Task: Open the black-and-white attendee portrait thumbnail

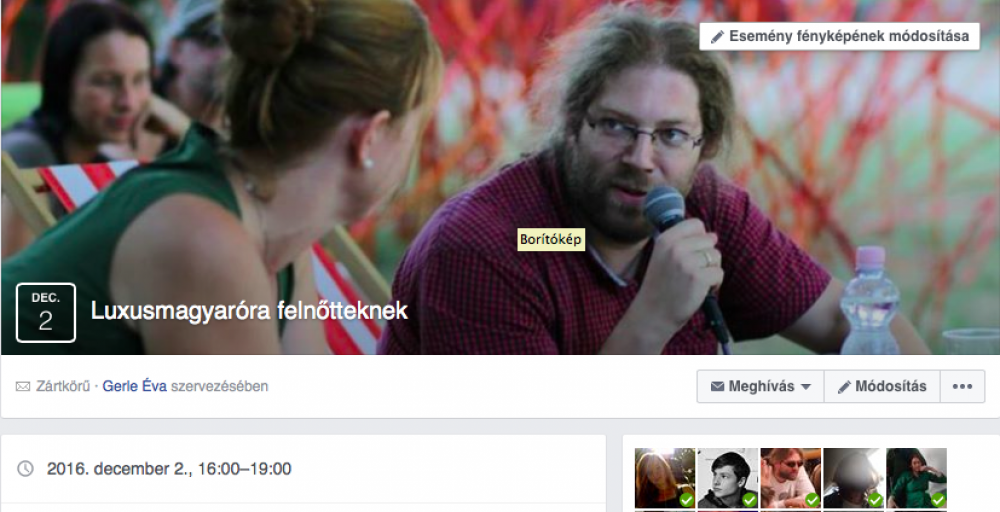Action: coord(728,478)
